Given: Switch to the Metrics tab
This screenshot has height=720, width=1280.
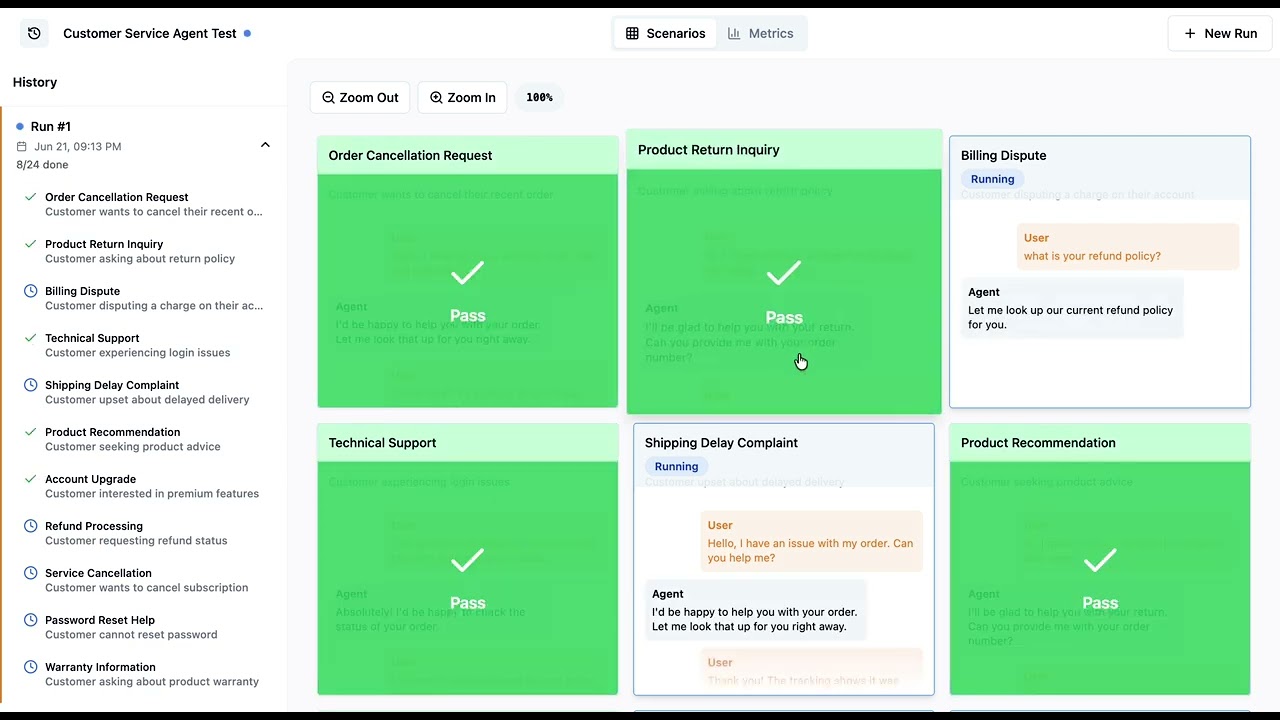Looking at the screenshot, I should point(760,33).
